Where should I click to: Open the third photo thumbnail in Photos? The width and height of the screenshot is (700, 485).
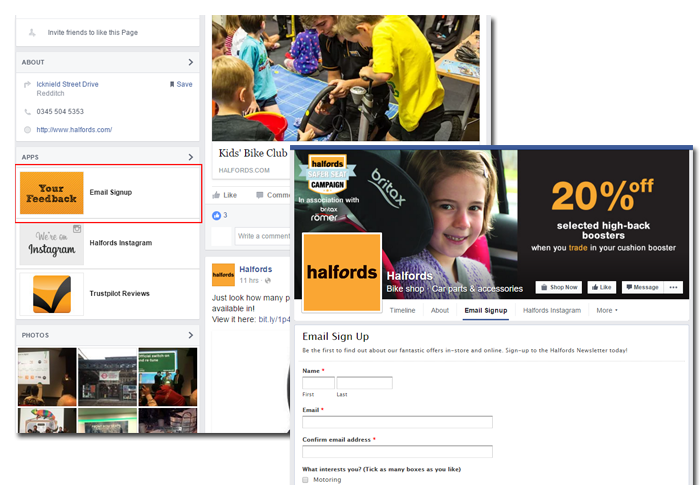point(168,377)
